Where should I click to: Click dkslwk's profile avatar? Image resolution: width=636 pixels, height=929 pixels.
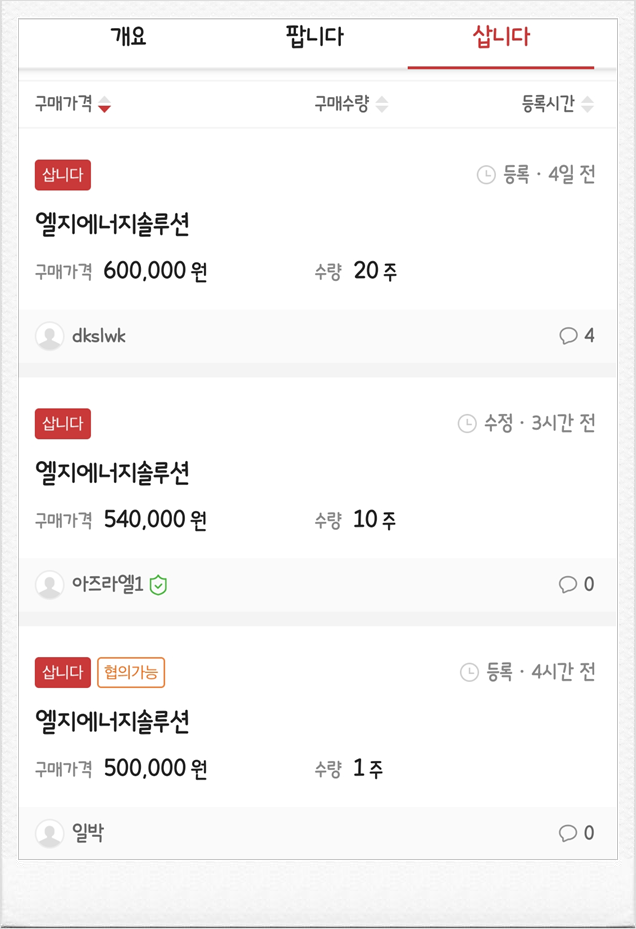(x=50, y=336)
